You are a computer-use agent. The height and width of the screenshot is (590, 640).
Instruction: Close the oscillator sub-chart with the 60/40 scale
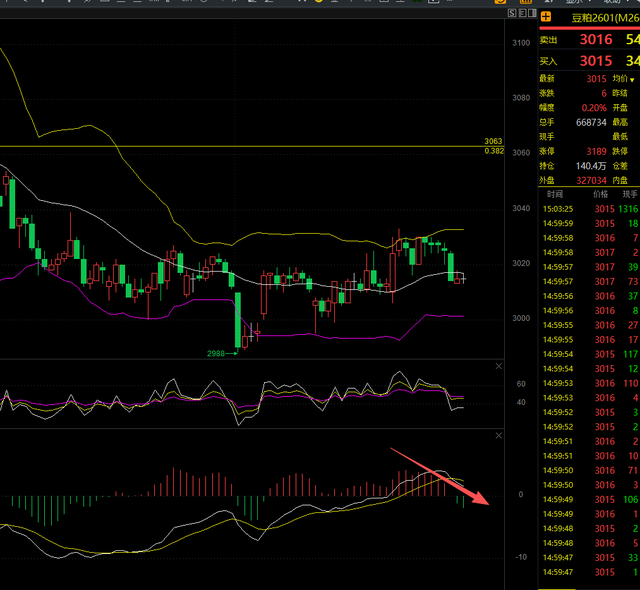tap(499, 366)
